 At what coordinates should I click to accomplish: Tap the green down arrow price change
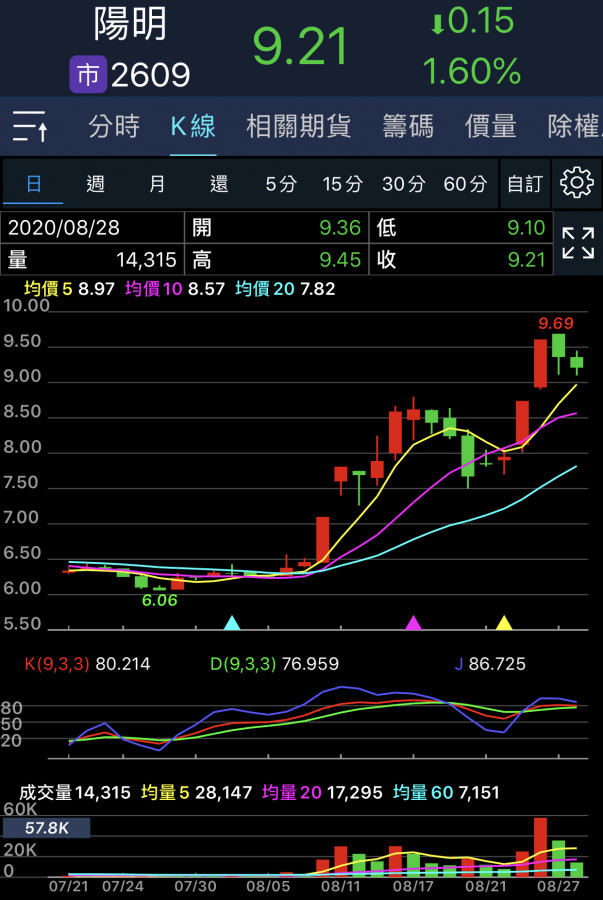click(x=437, y=23)
